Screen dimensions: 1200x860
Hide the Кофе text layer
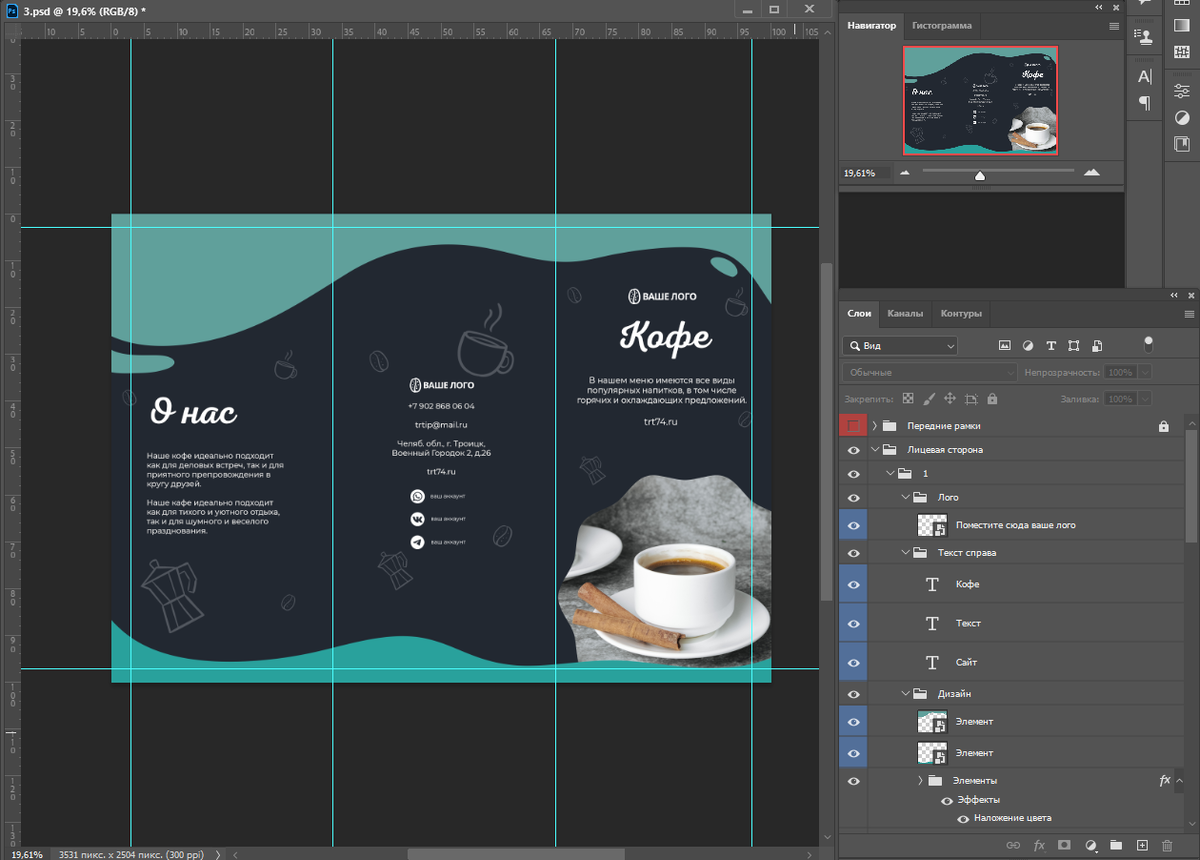pyautogui.click(x=853, y=584)
